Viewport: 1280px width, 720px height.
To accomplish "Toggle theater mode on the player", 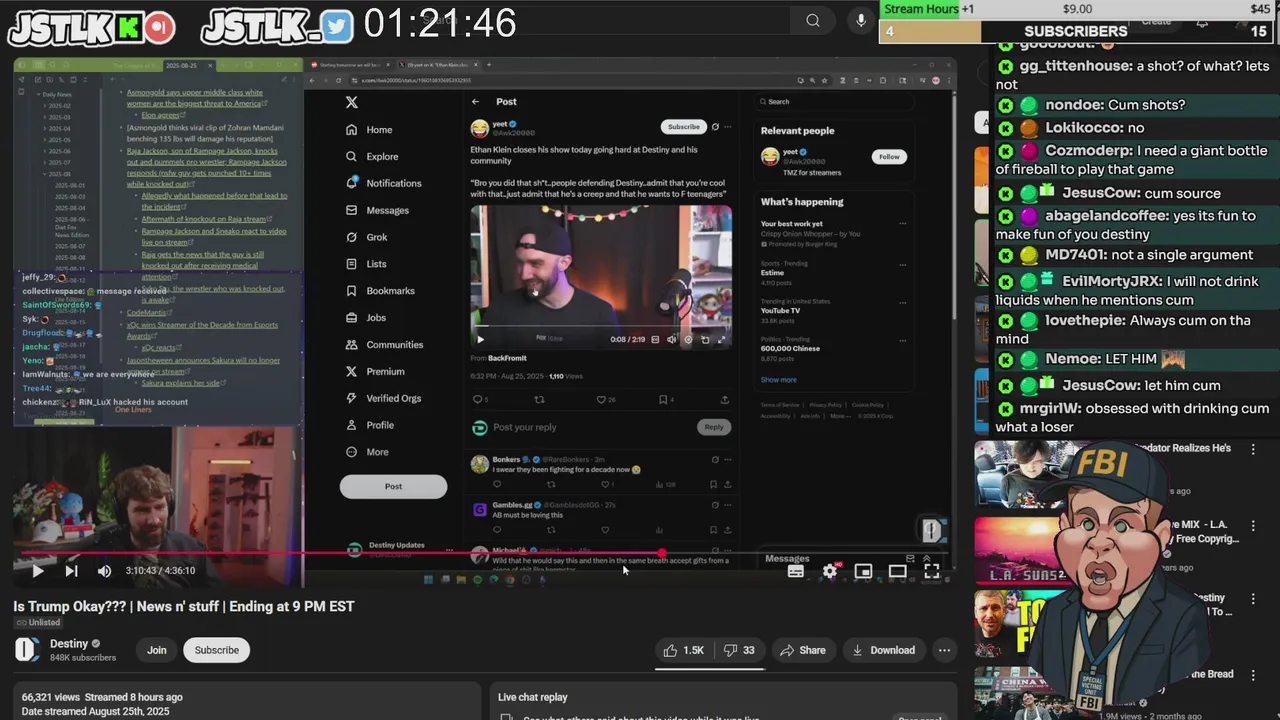I will pos(897,571).
